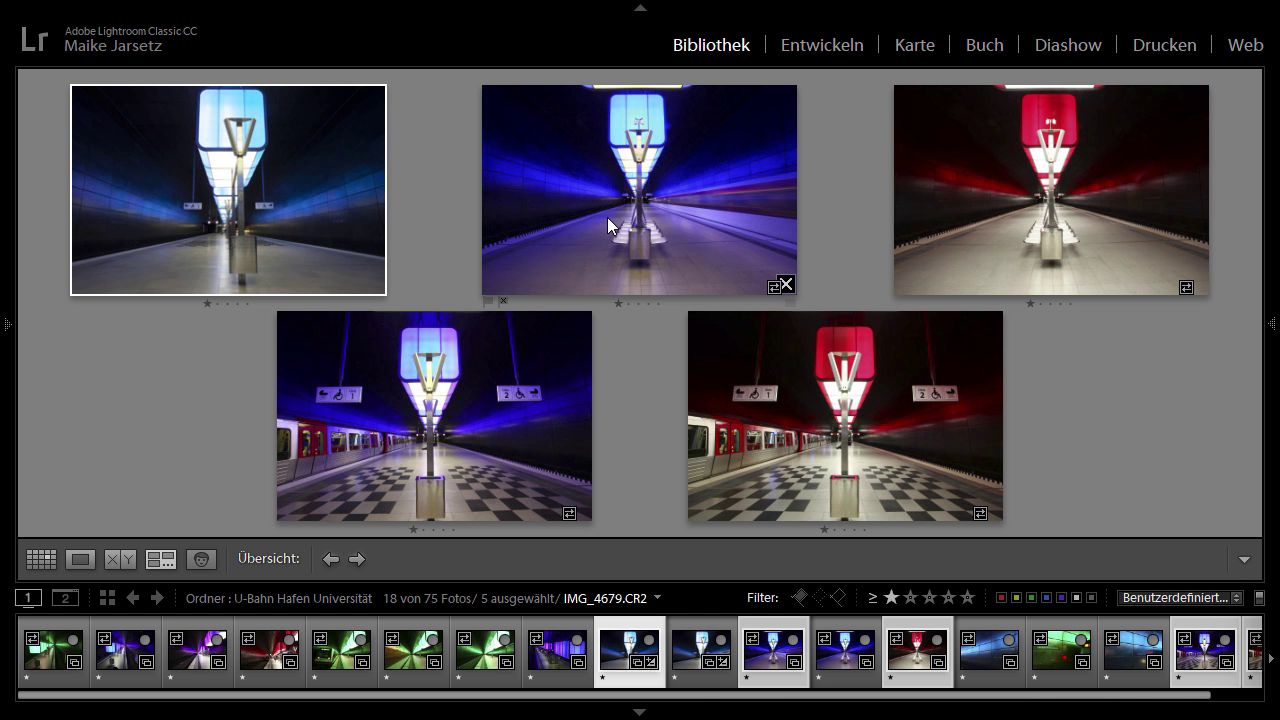
Task: Click the filmstrip grid shortcut icon
Action: [107, 598]
